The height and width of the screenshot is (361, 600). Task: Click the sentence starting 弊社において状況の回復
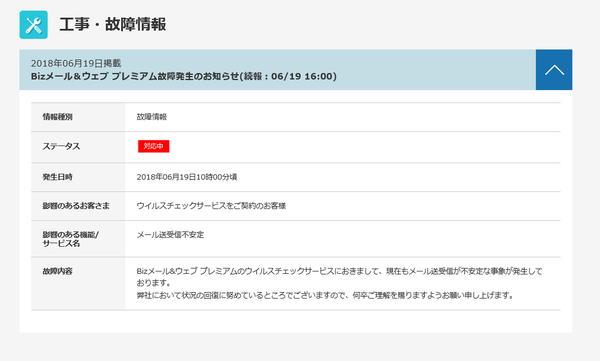coord(326,295)
